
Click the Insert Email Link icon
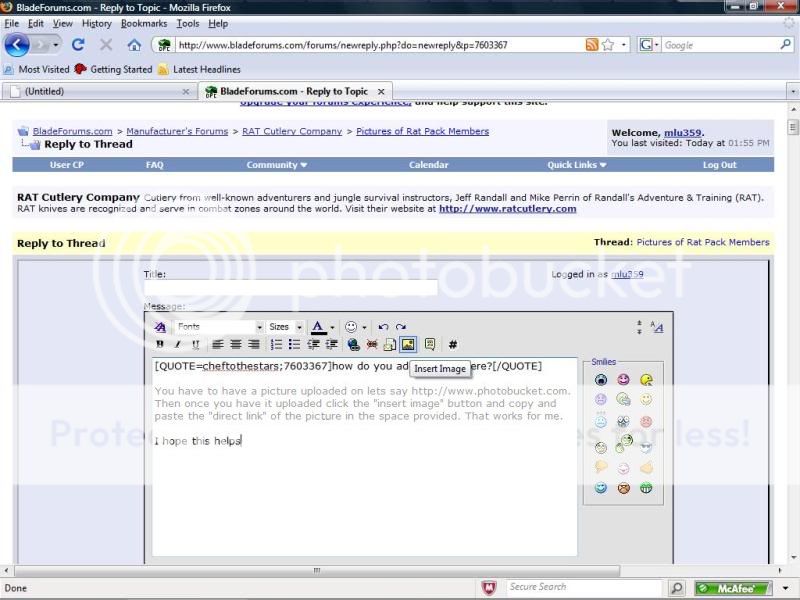390,344
